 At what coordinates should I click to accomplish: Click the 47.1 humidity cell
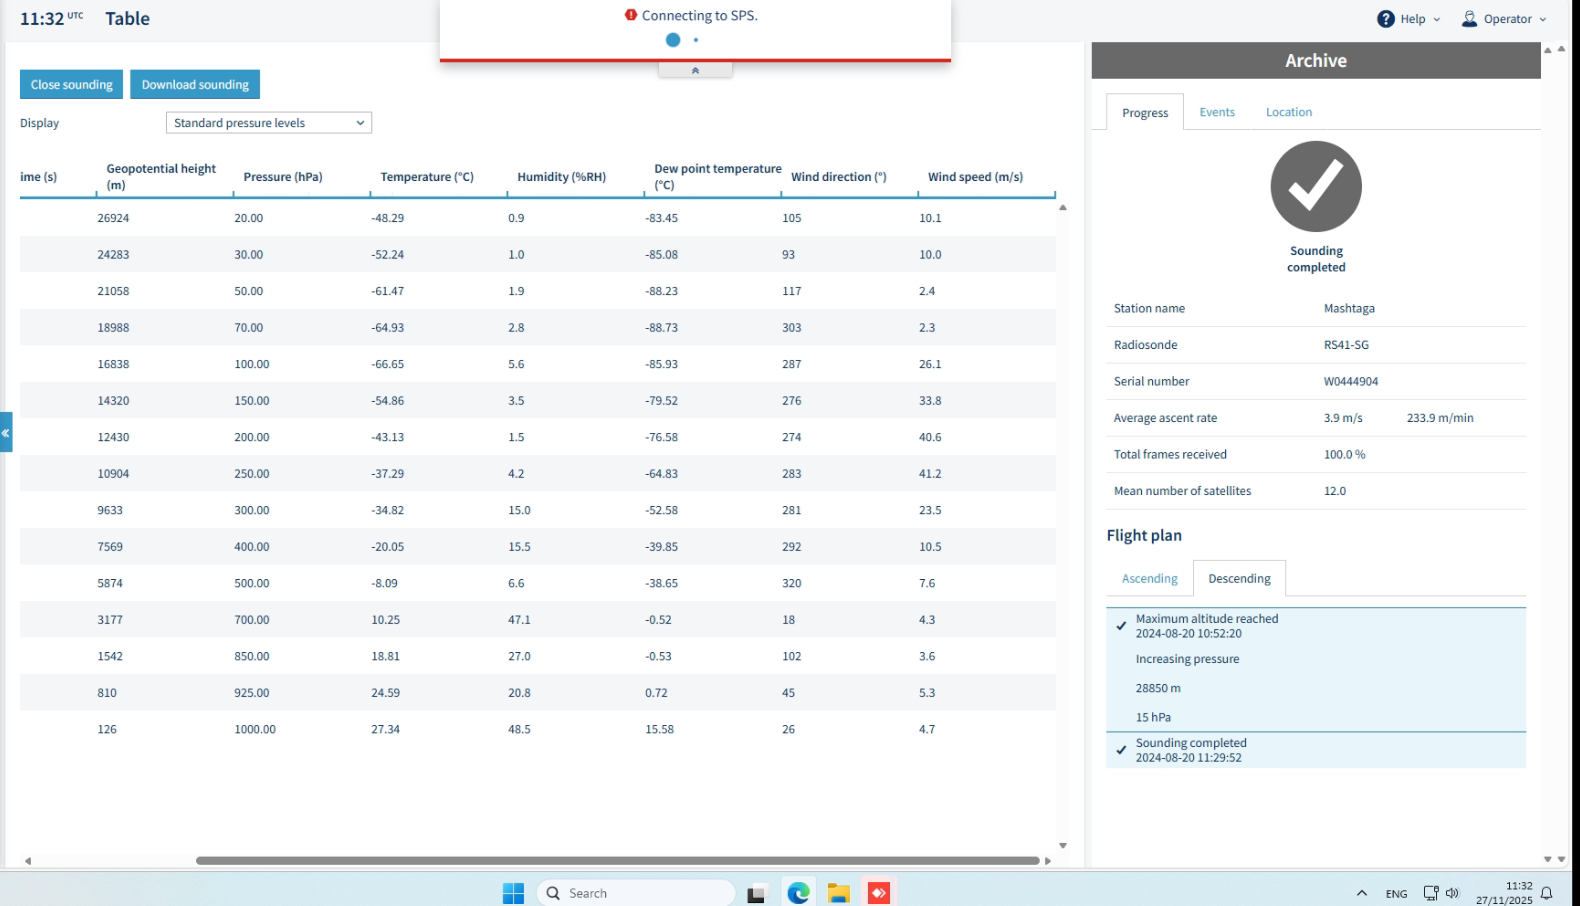(x=519, y=620)
